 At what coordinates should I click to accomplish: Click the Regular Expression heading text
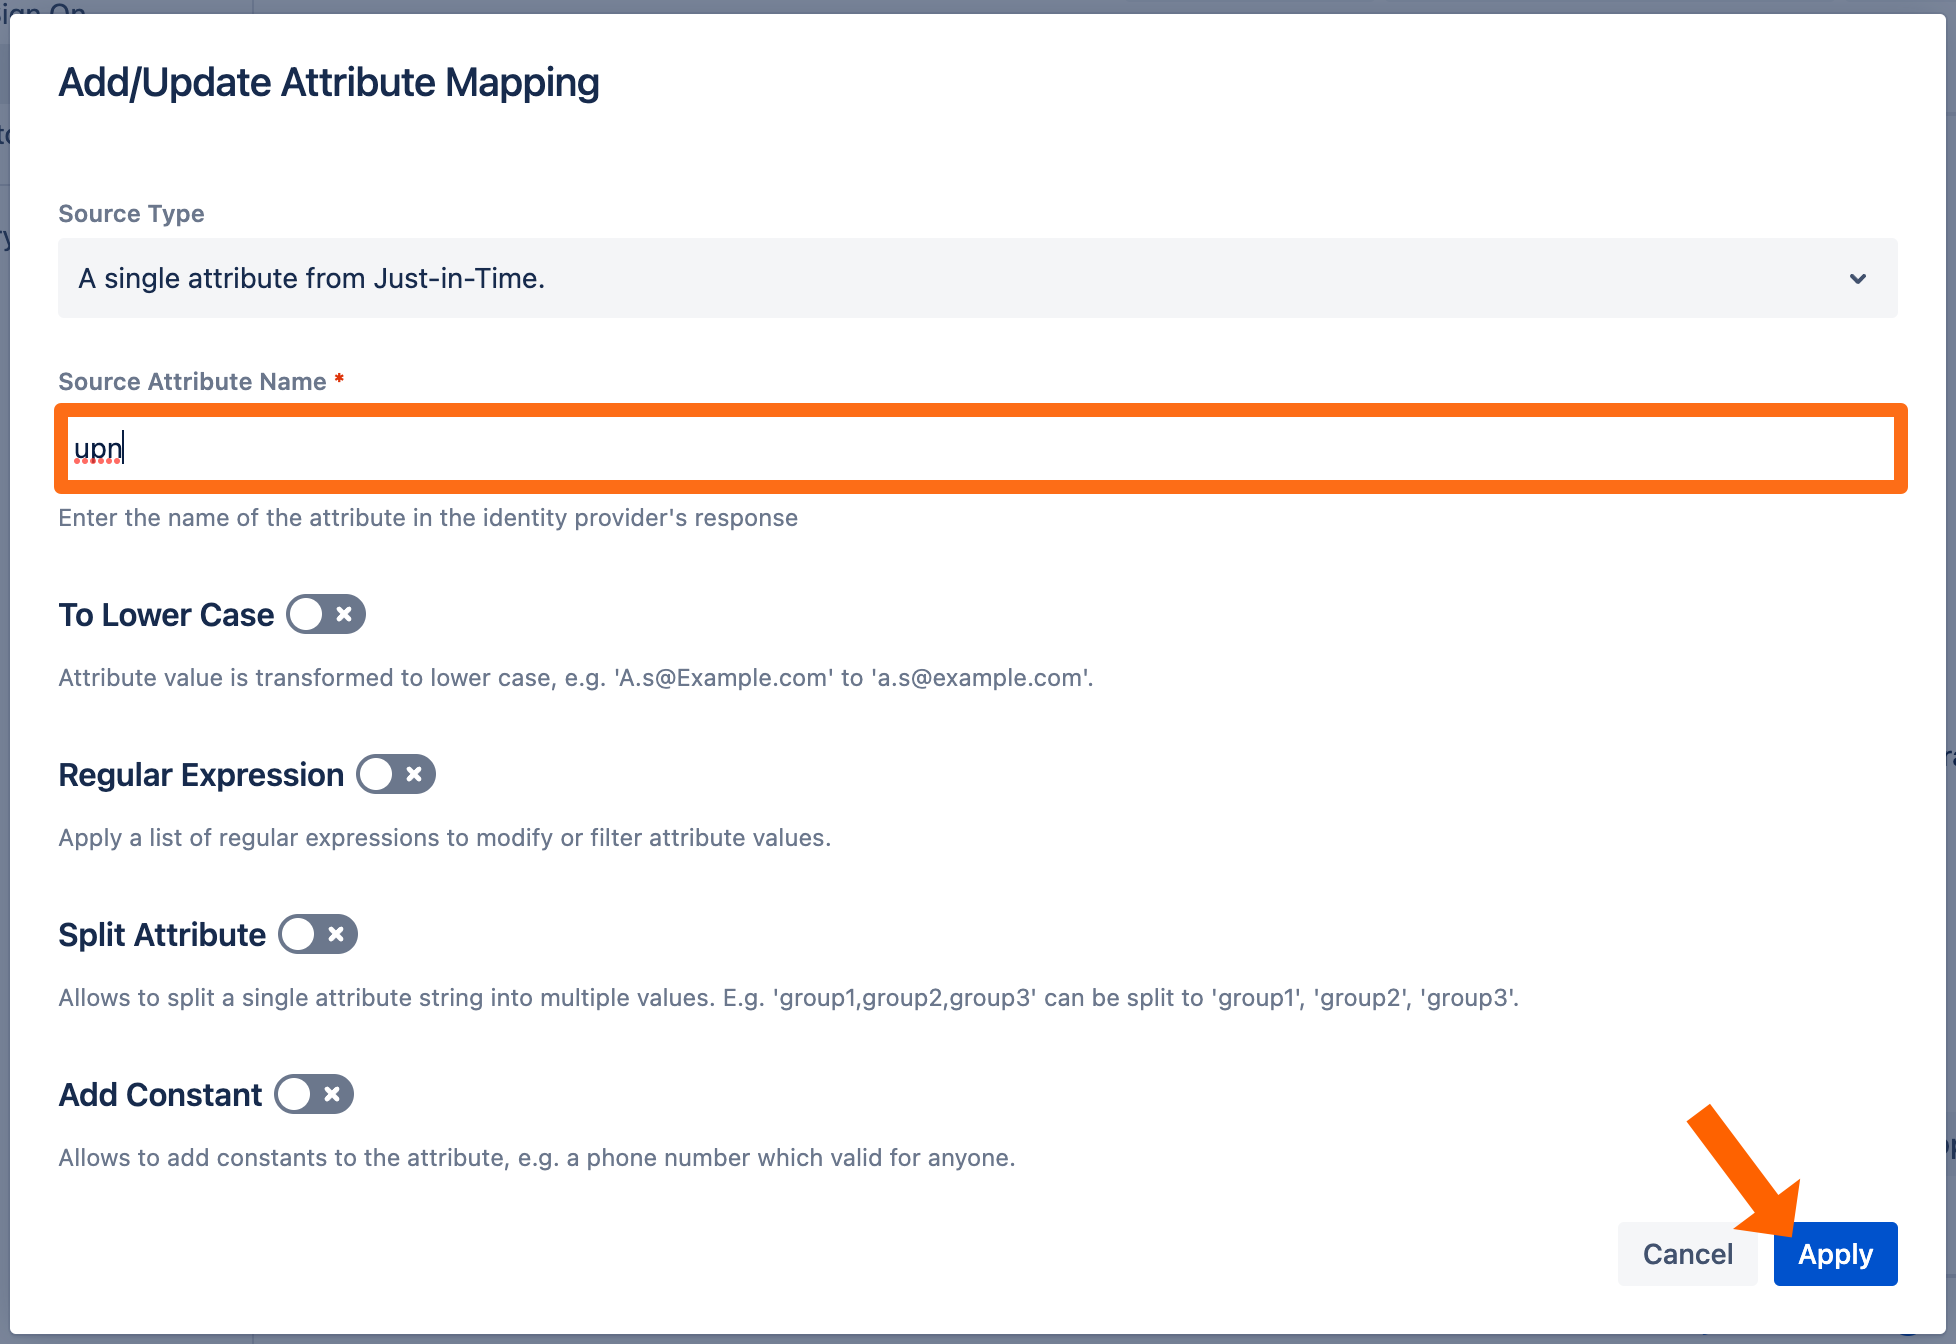pos(201,775)
